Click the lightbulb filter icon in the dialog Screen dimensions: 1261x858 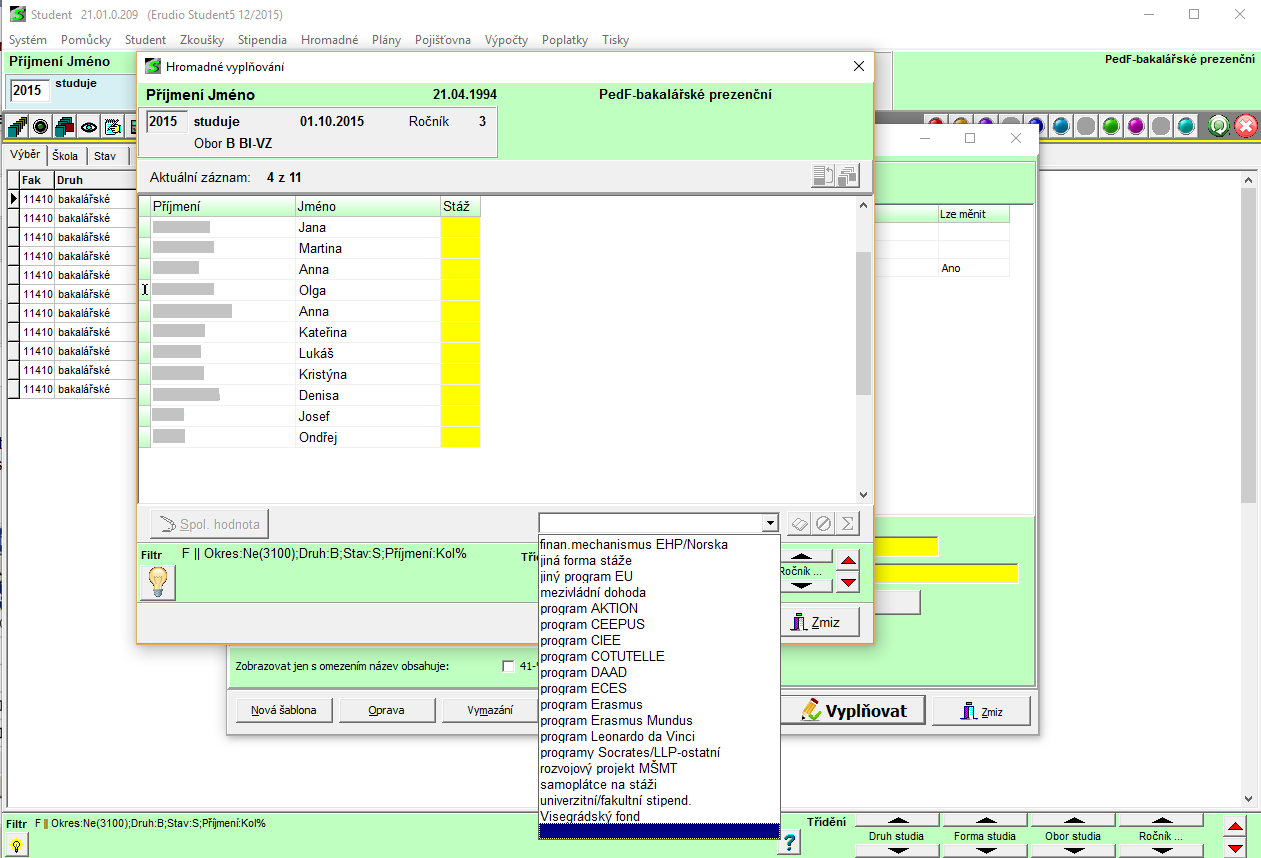(158, 582)
